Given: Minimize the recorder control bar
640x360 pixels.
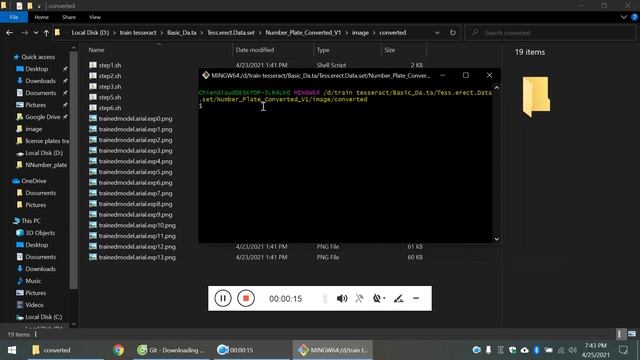Looking at the screenshot, I should 416,298.
